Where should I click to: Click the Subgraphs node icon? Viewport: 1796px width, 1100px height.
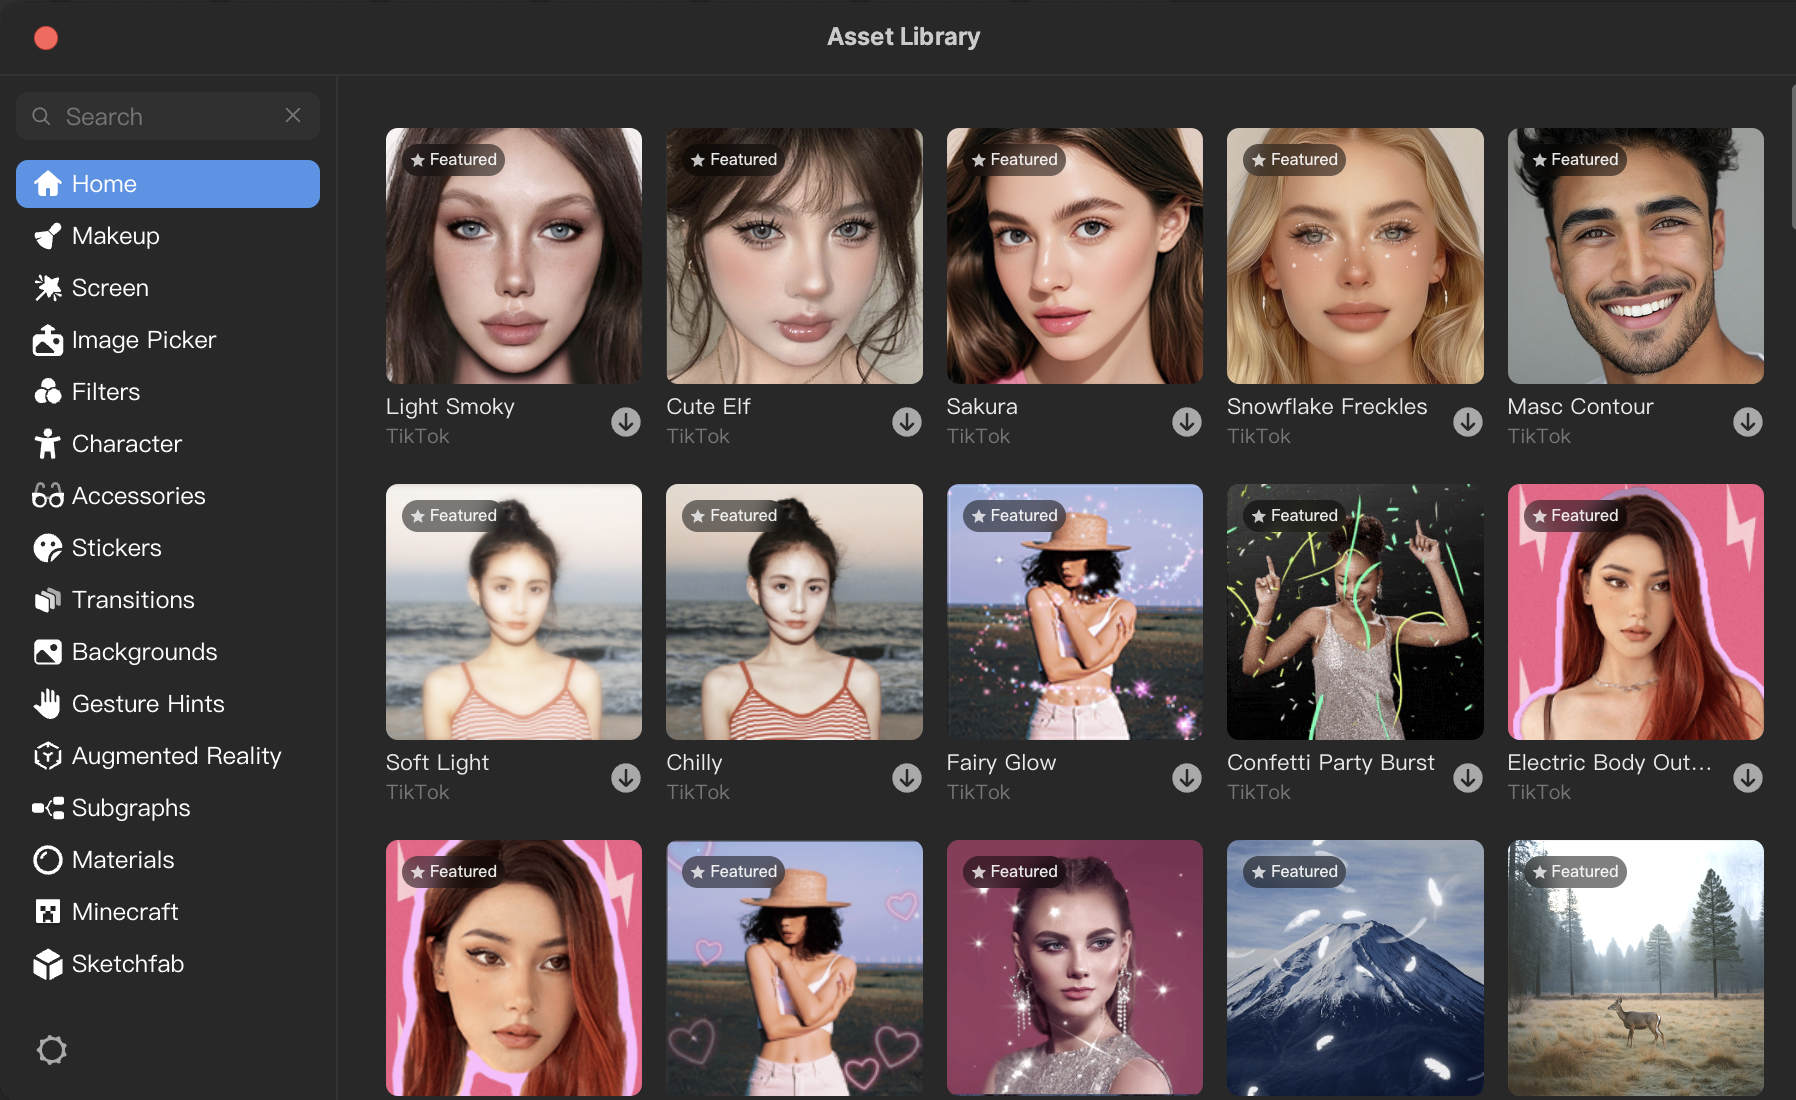coord(47,808)
